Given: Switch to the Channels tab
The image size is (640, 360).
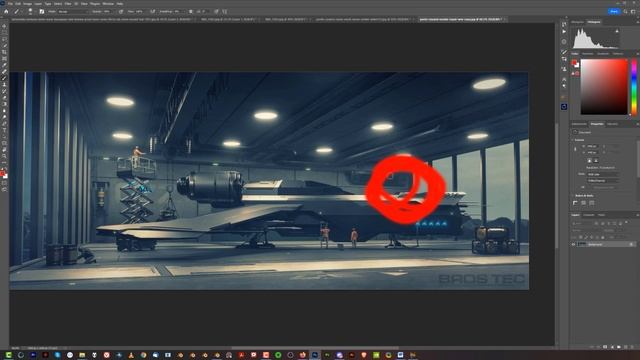Looking at the screenshot, I should (589, 215).
